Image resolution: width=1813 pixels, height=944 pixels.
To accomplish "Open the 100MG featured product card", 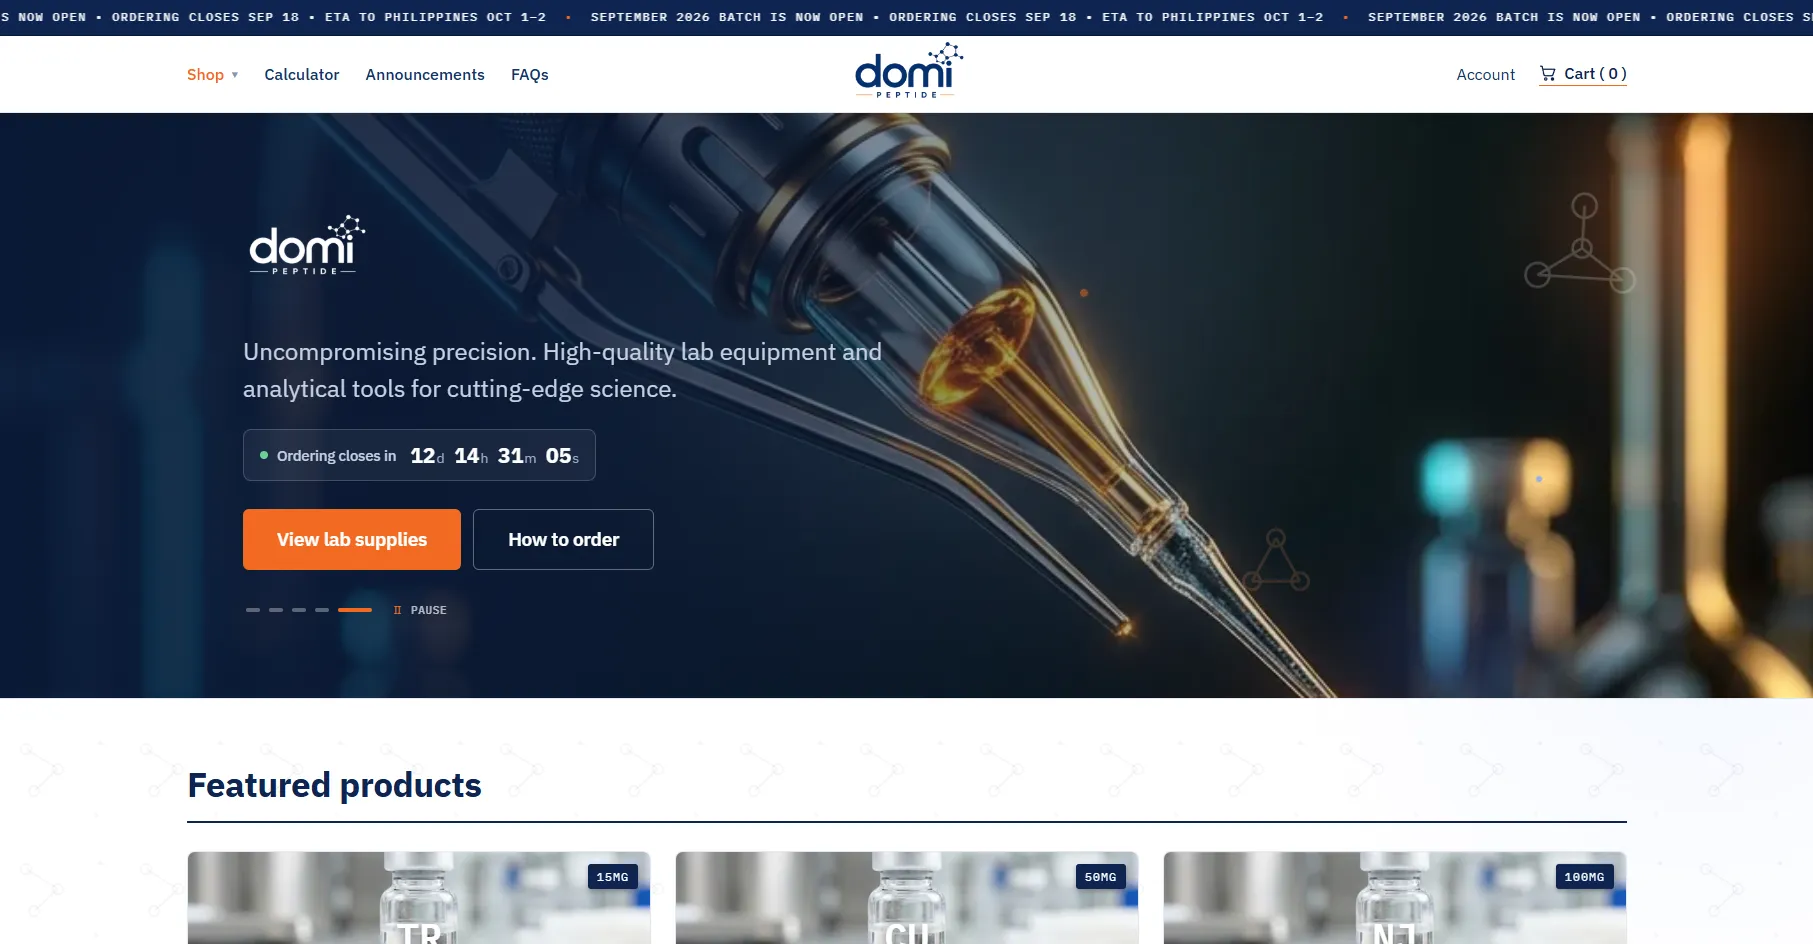I will tap(1395, 898).
